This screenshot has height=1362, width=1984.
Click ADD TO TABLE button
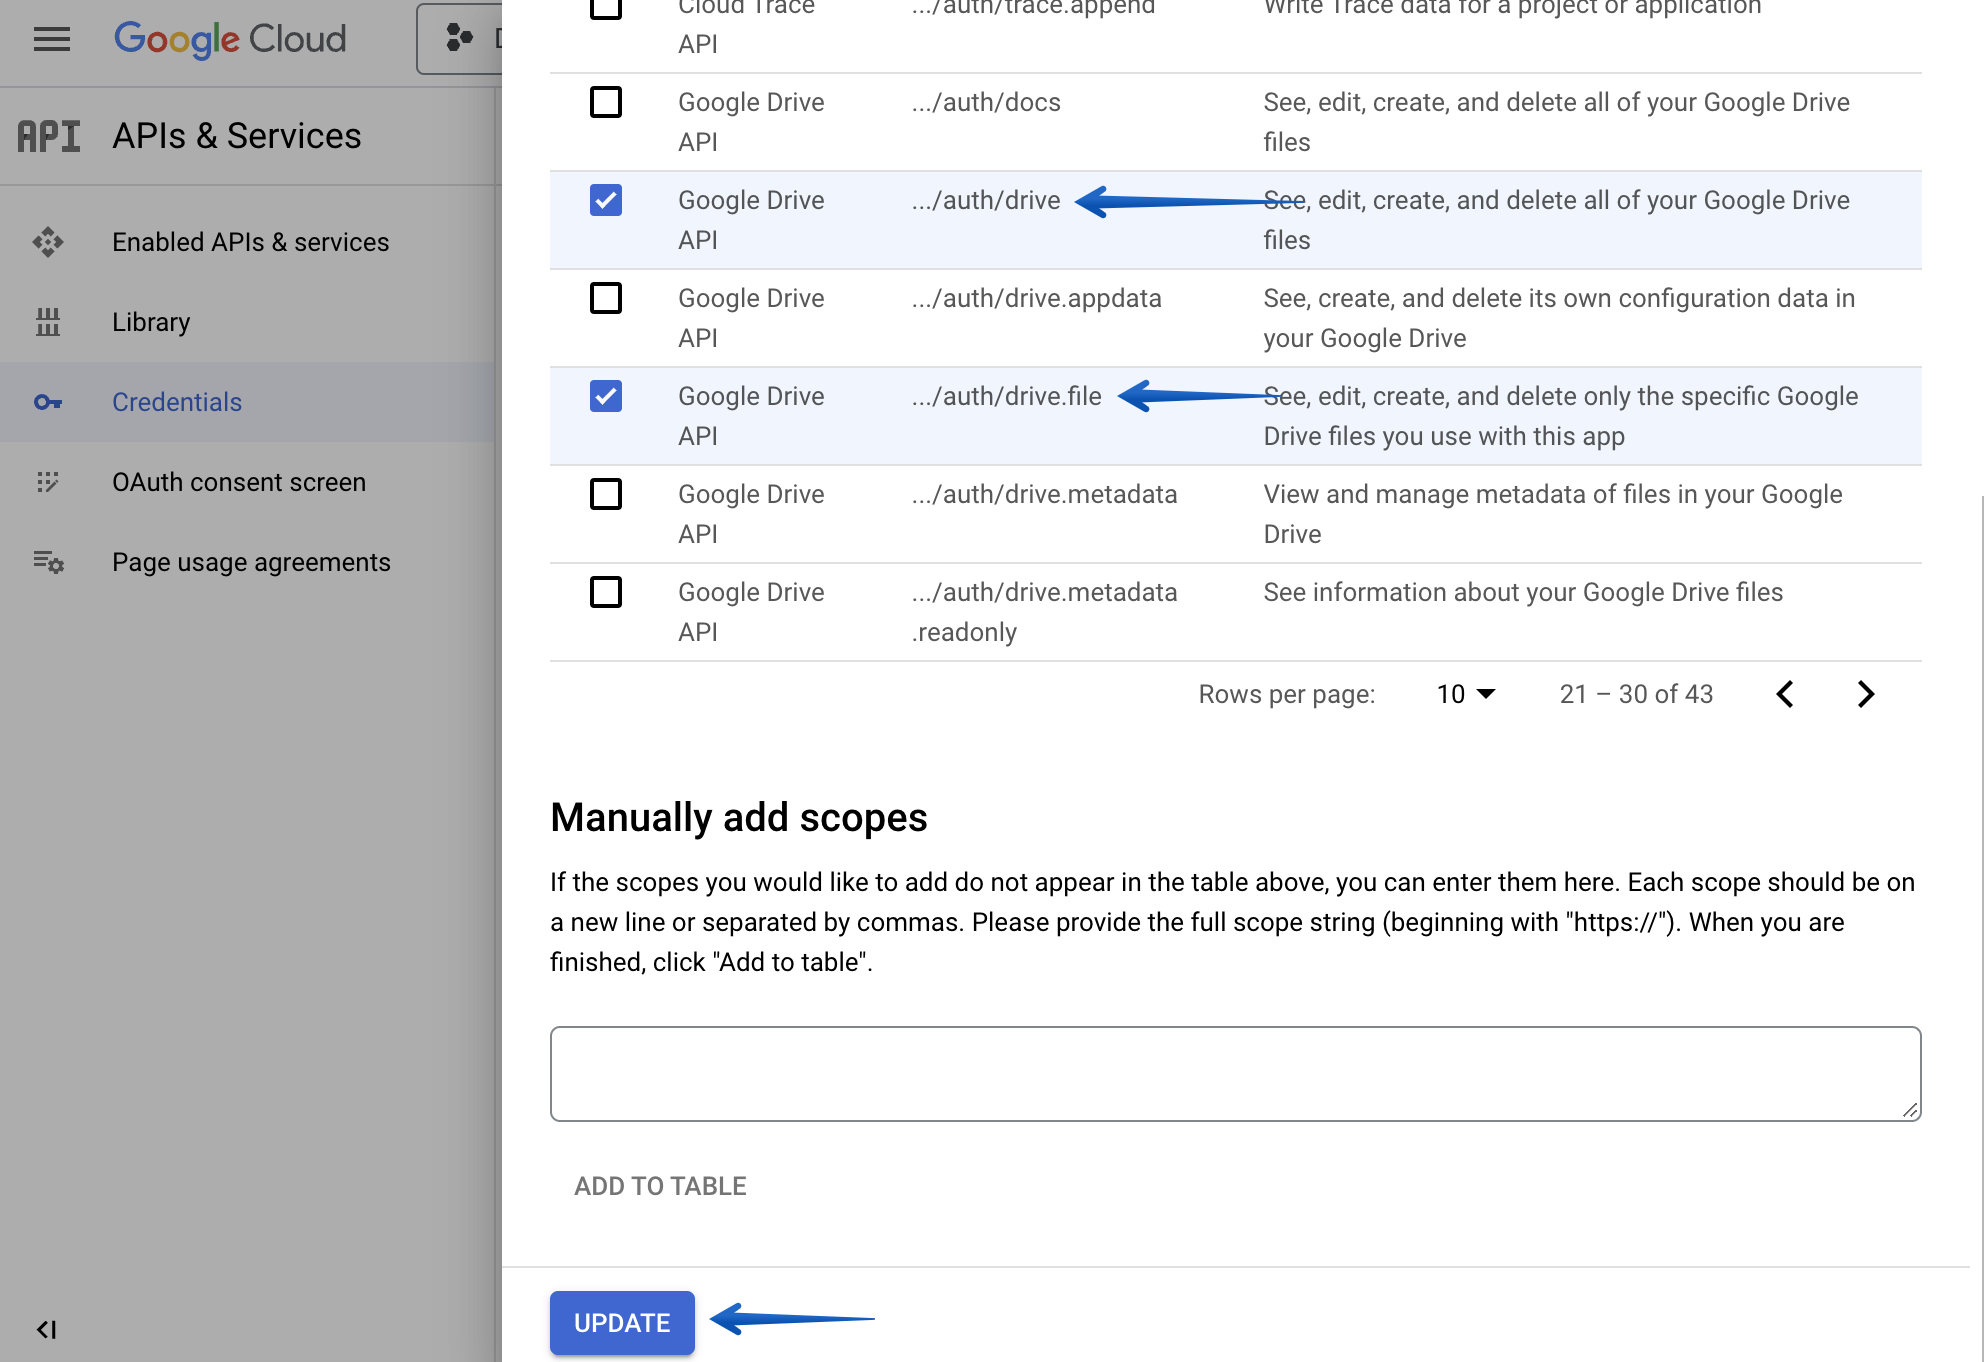tap(660, 1186)
